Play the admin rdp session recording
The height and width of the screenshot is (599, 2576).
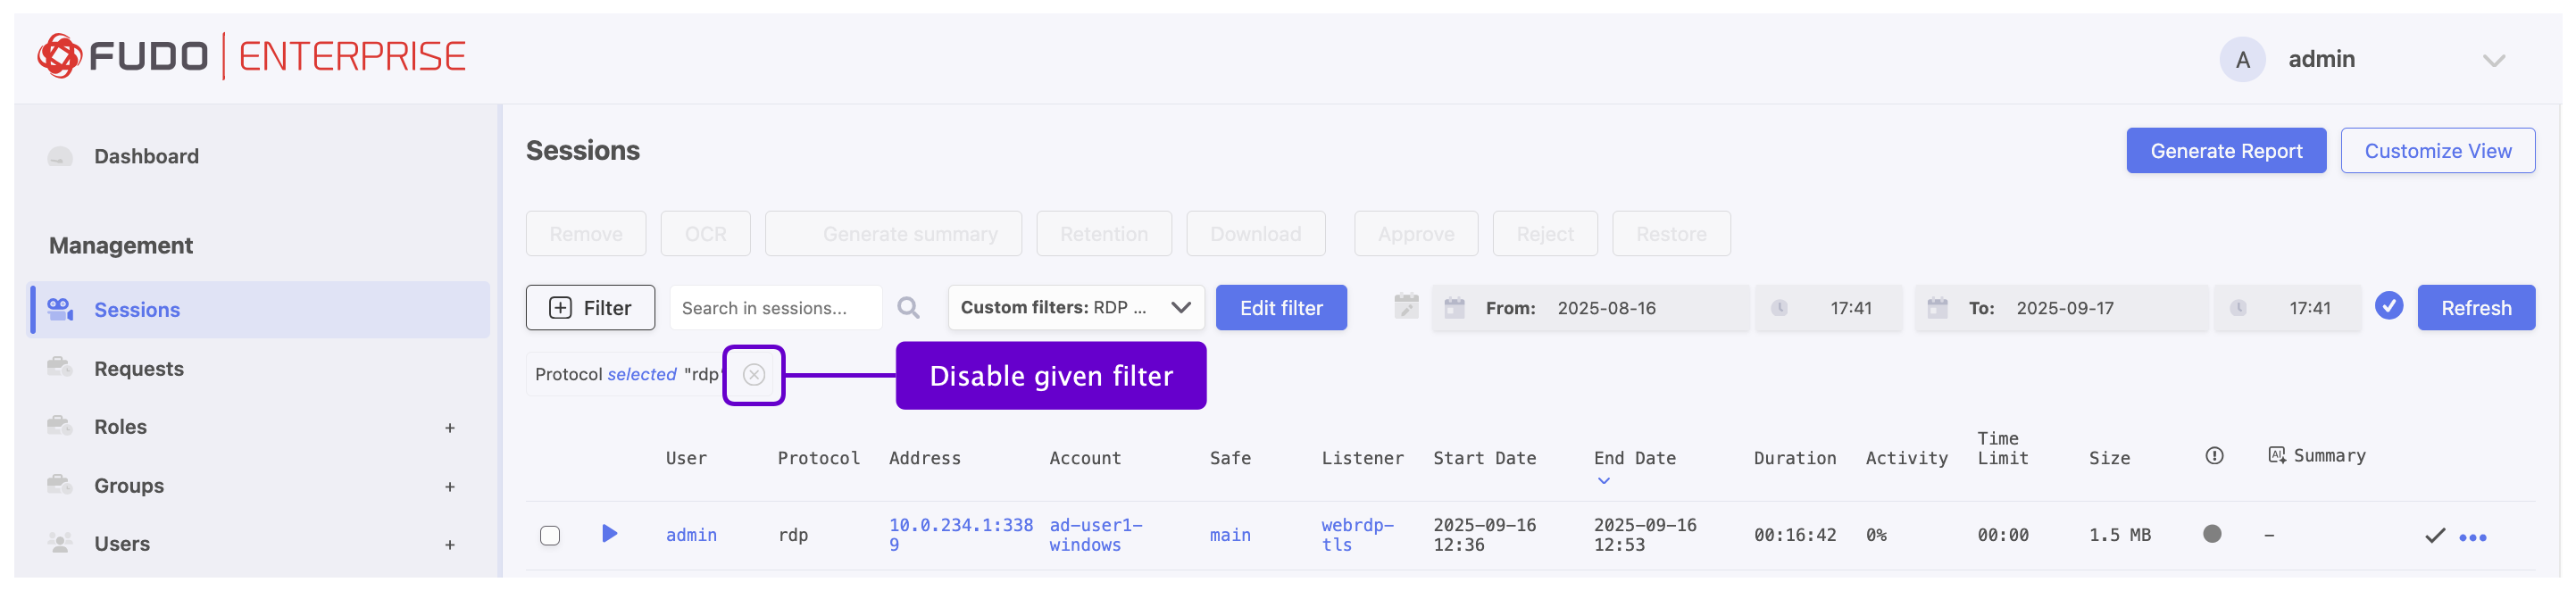[609, 534]
